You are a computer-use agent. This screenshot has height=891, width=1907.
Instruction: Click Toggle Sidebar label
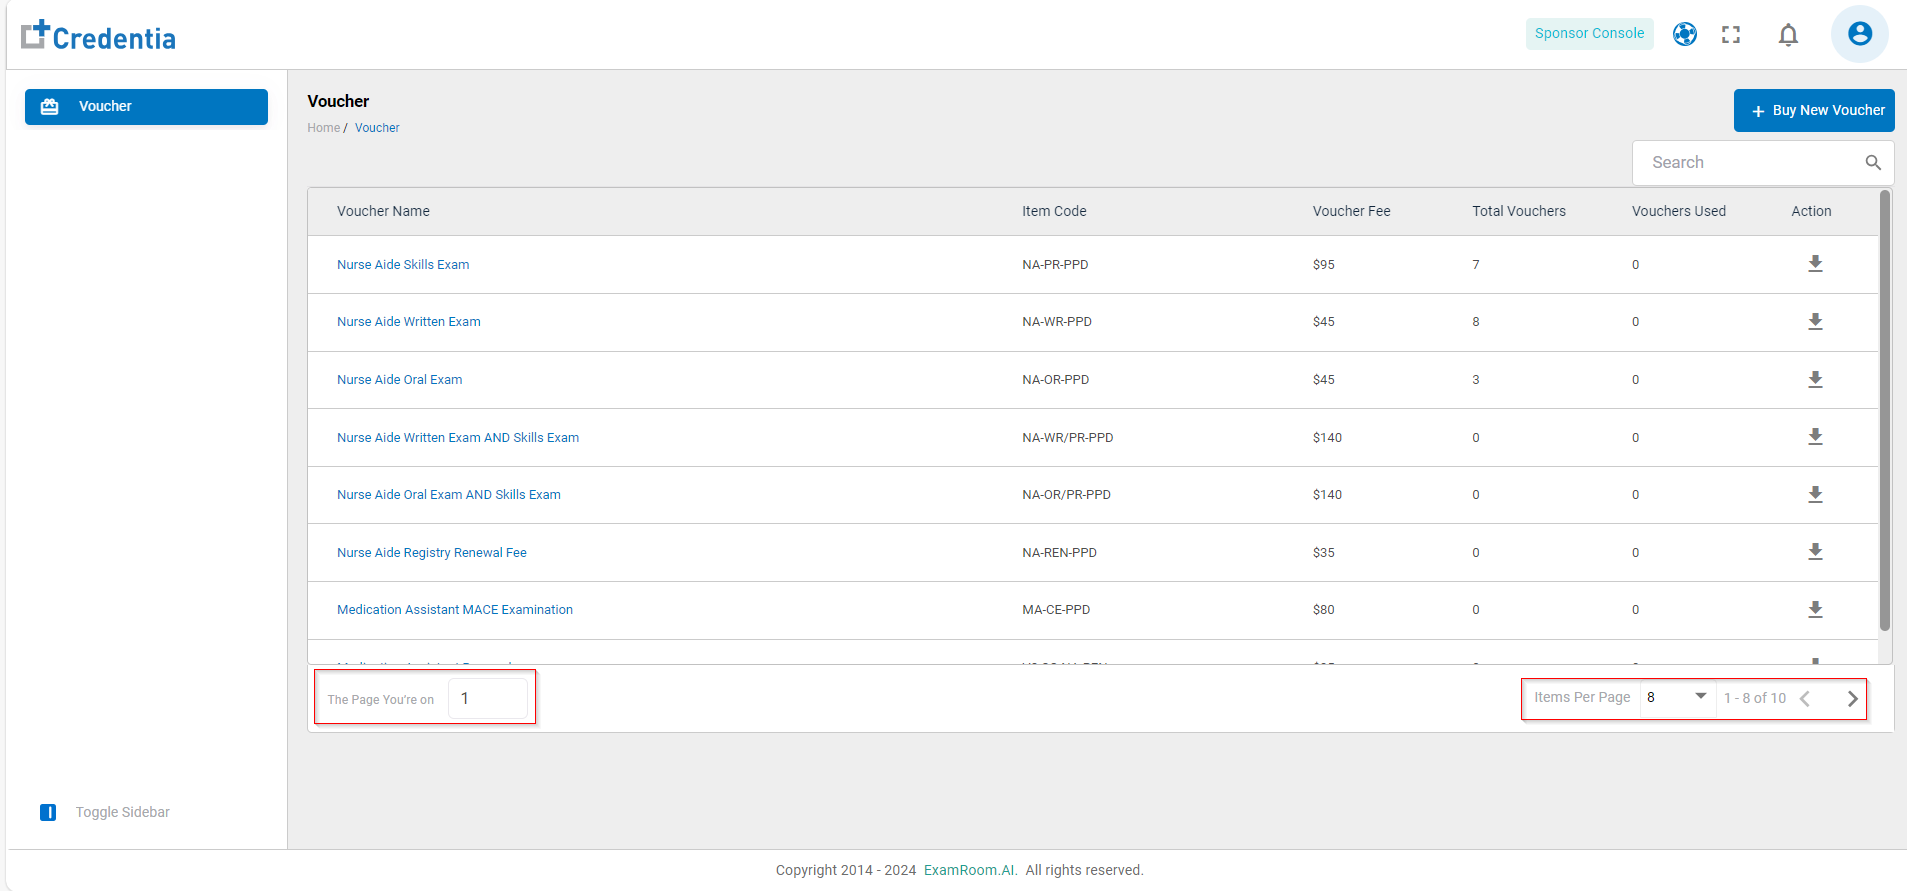click(x=123, y=812)
